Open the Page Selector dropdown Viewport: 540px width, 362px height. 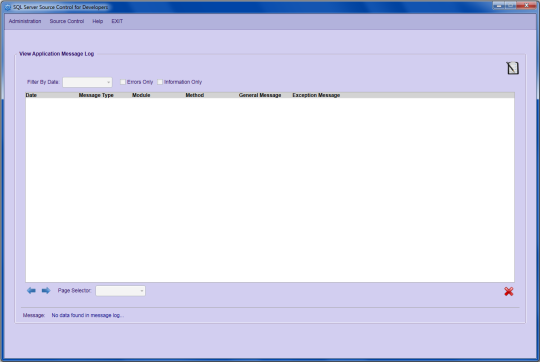pyautogui.click(x=121, y=291)
